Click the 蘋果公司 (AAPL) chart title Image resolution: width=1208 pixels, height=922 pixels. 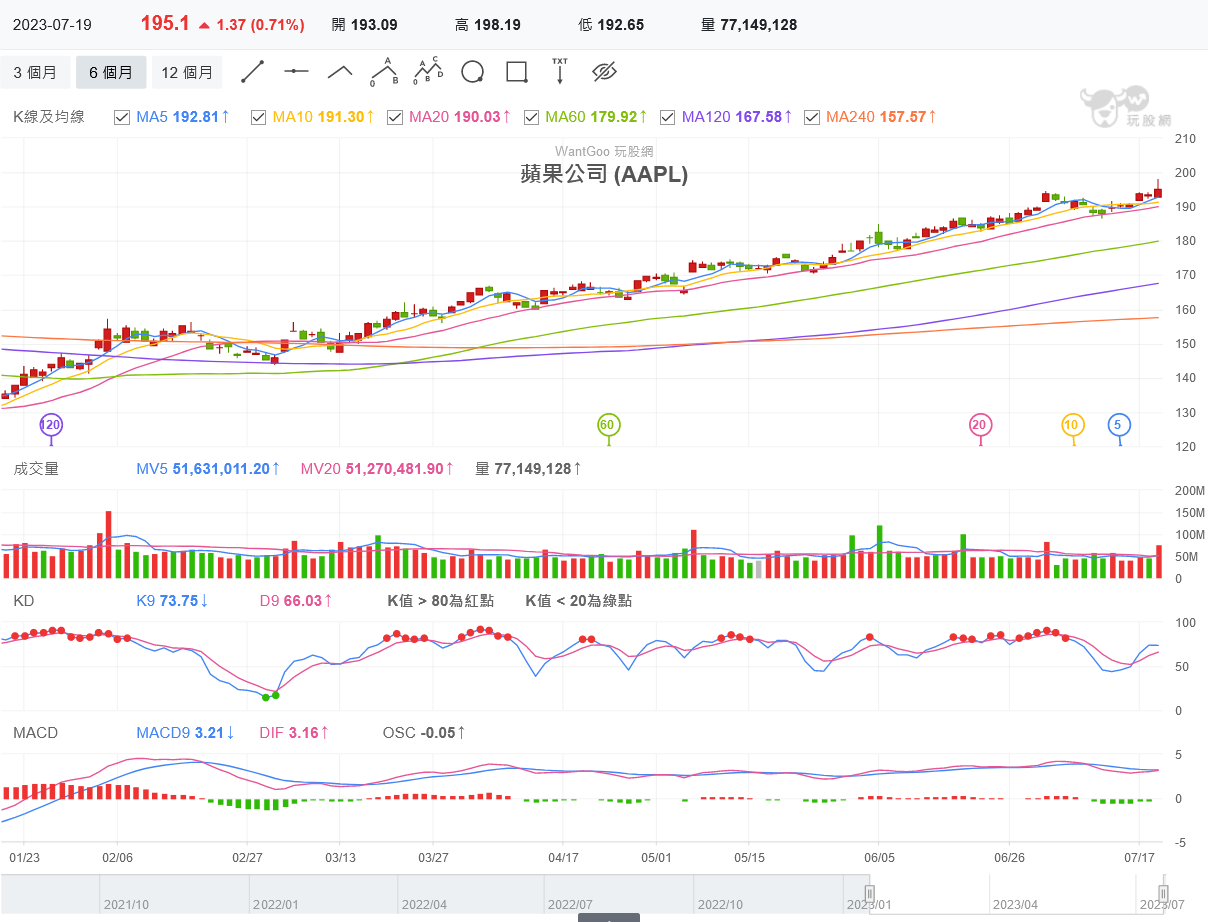tap(604, 174)
